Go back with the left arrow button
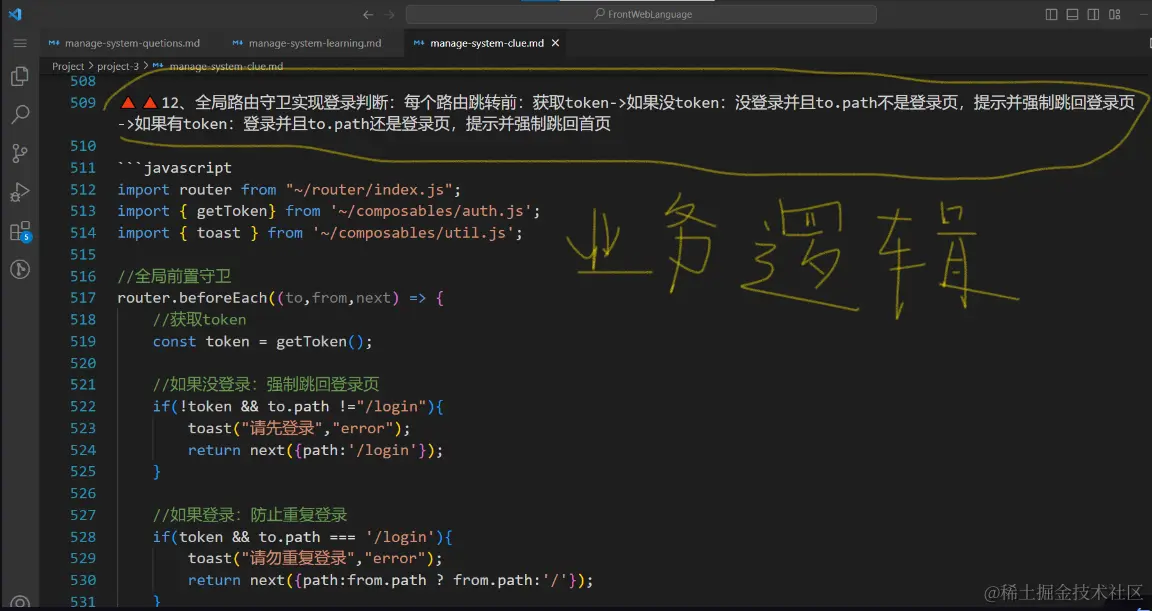This screenshot has width=1152, height=611. (x=368, y=14)
